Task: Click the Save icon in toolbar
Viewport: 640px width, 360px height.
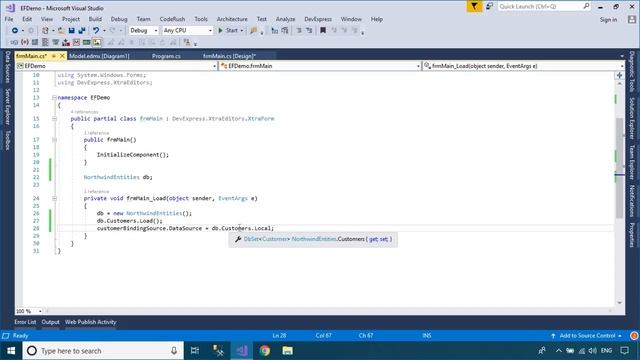Action: (71, 31)
